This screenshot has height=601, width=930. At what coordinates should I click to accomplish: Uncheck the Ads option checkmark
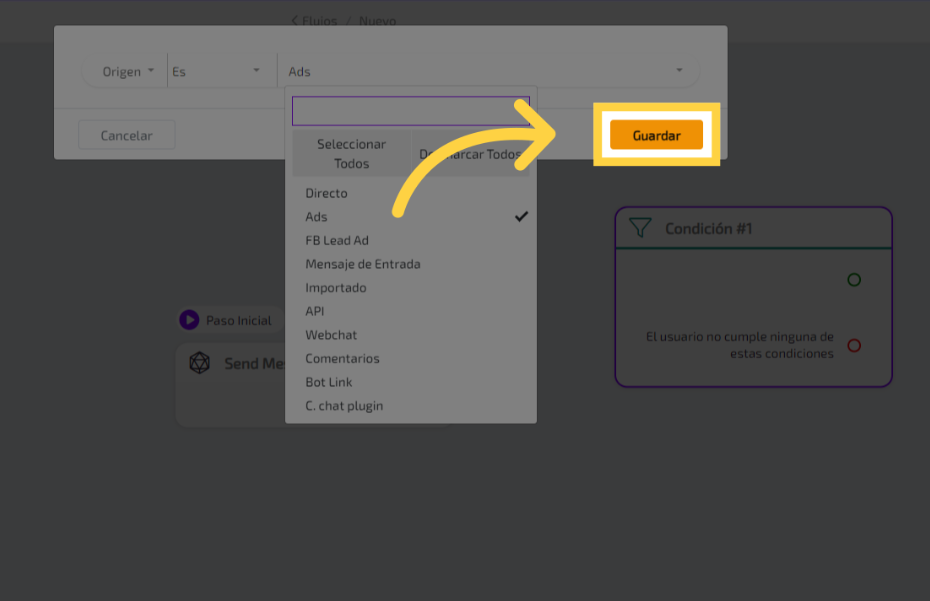(x=521, y=217)
